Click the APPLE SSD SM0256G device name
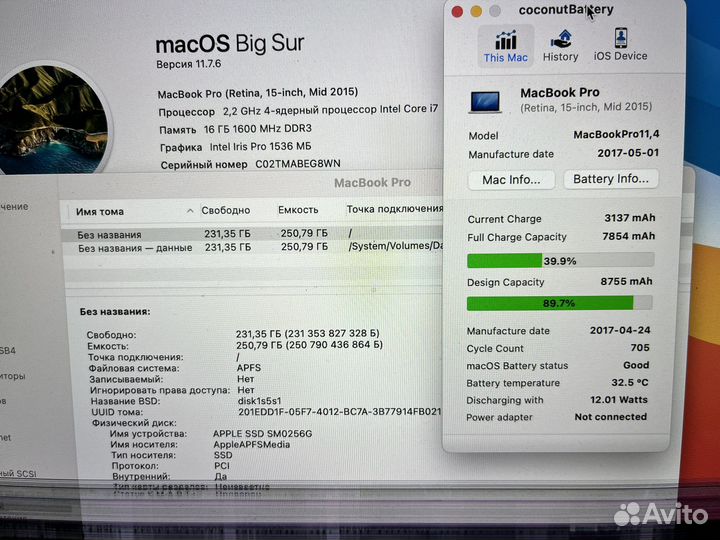The image size is (720, 540). [262, 433]
